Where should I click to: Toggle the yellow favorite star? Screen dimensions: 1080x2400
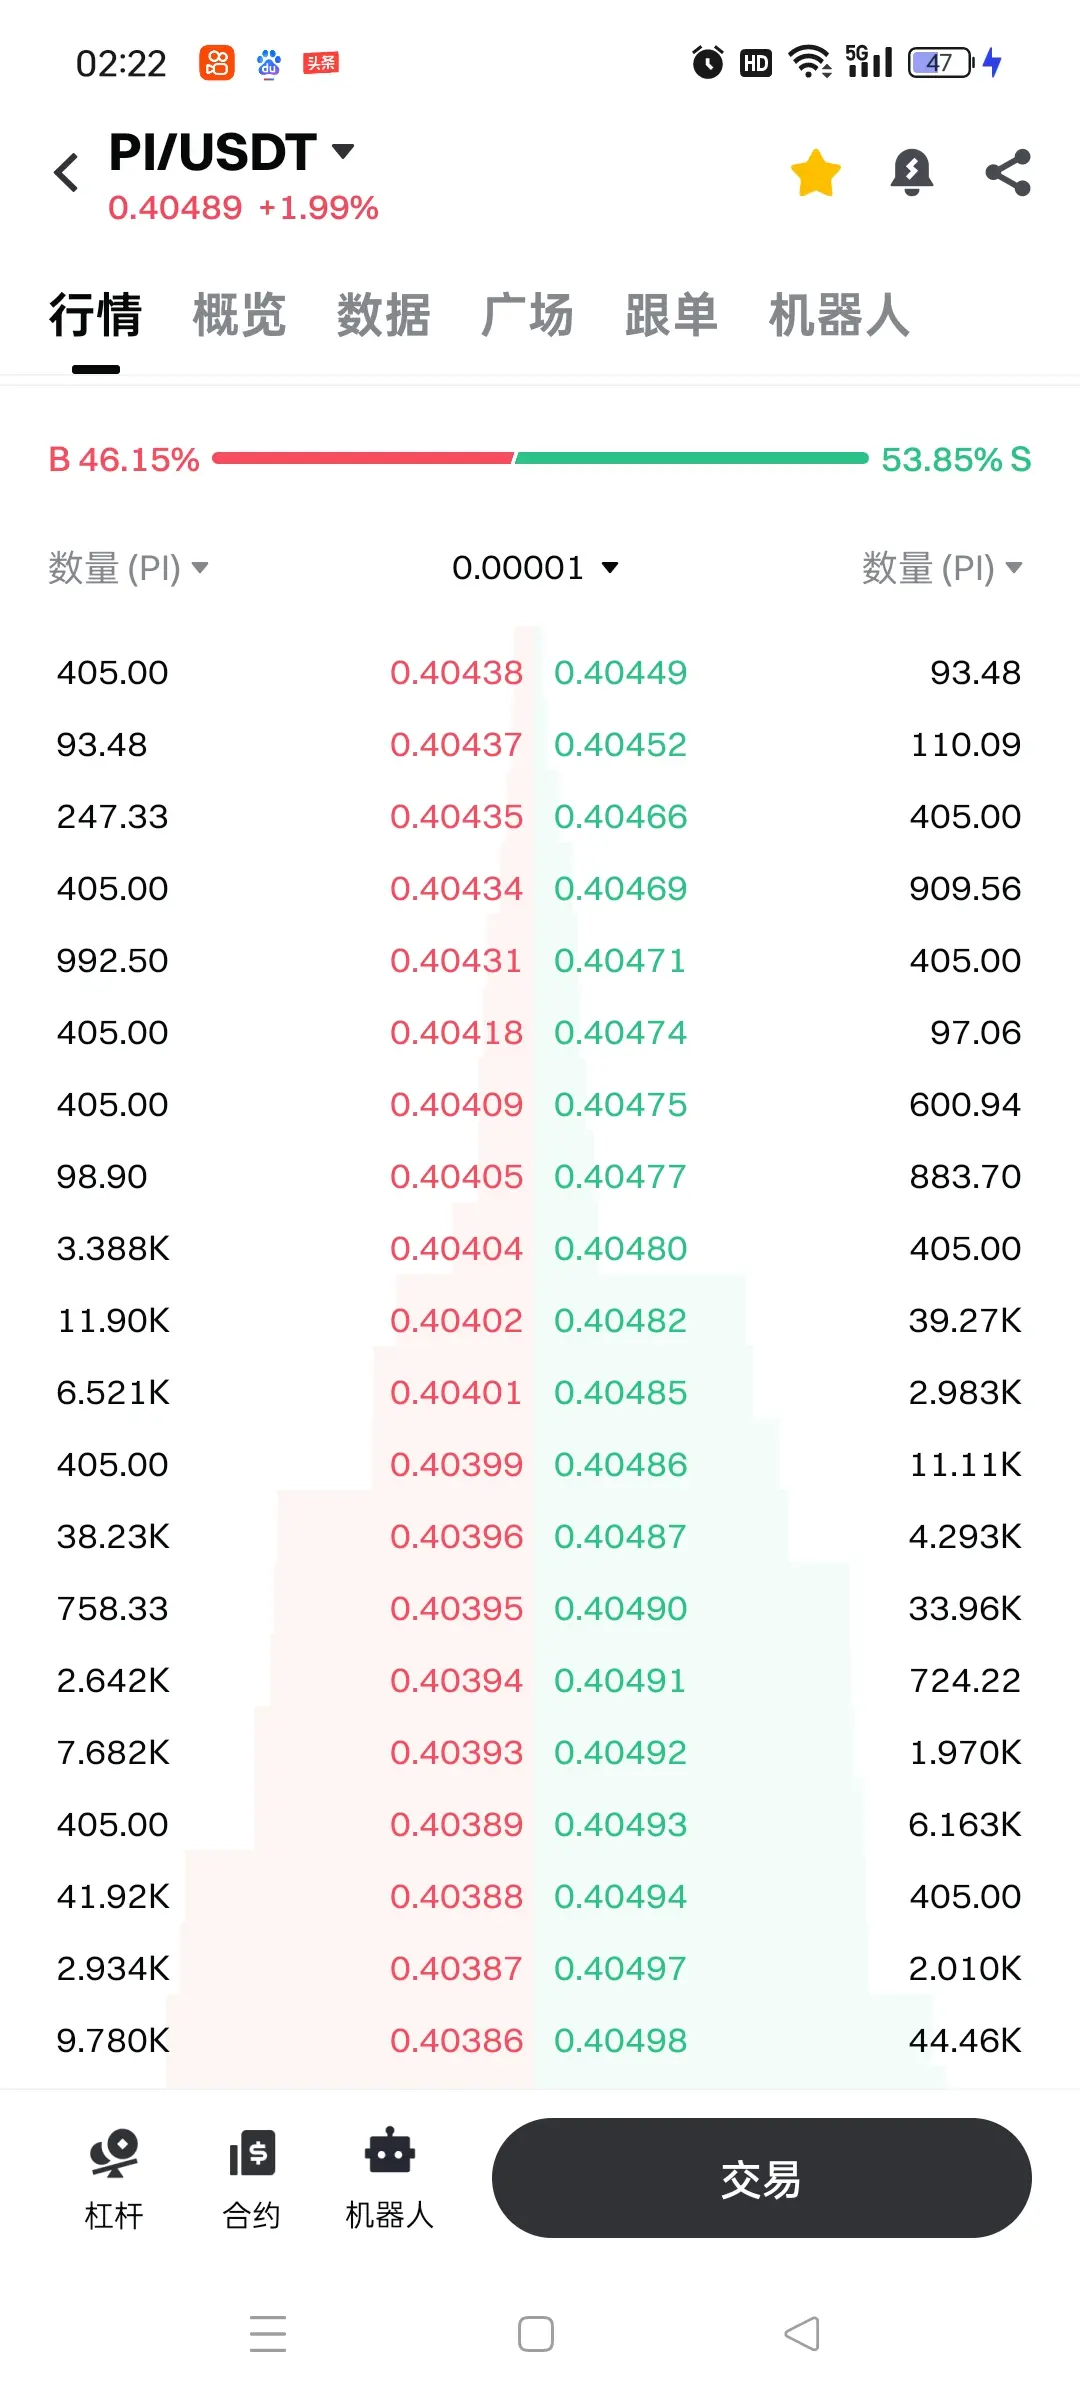815,172
